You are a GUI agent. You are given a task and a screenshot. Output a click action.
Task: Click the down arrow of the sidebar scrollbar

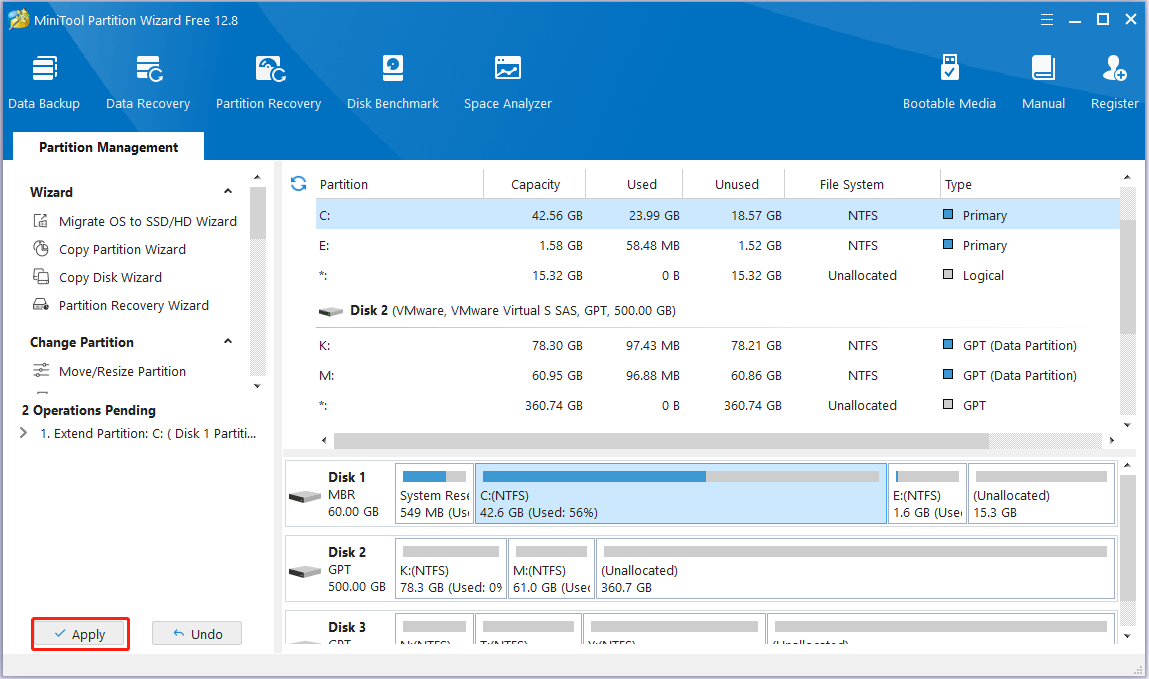(256, 386)
